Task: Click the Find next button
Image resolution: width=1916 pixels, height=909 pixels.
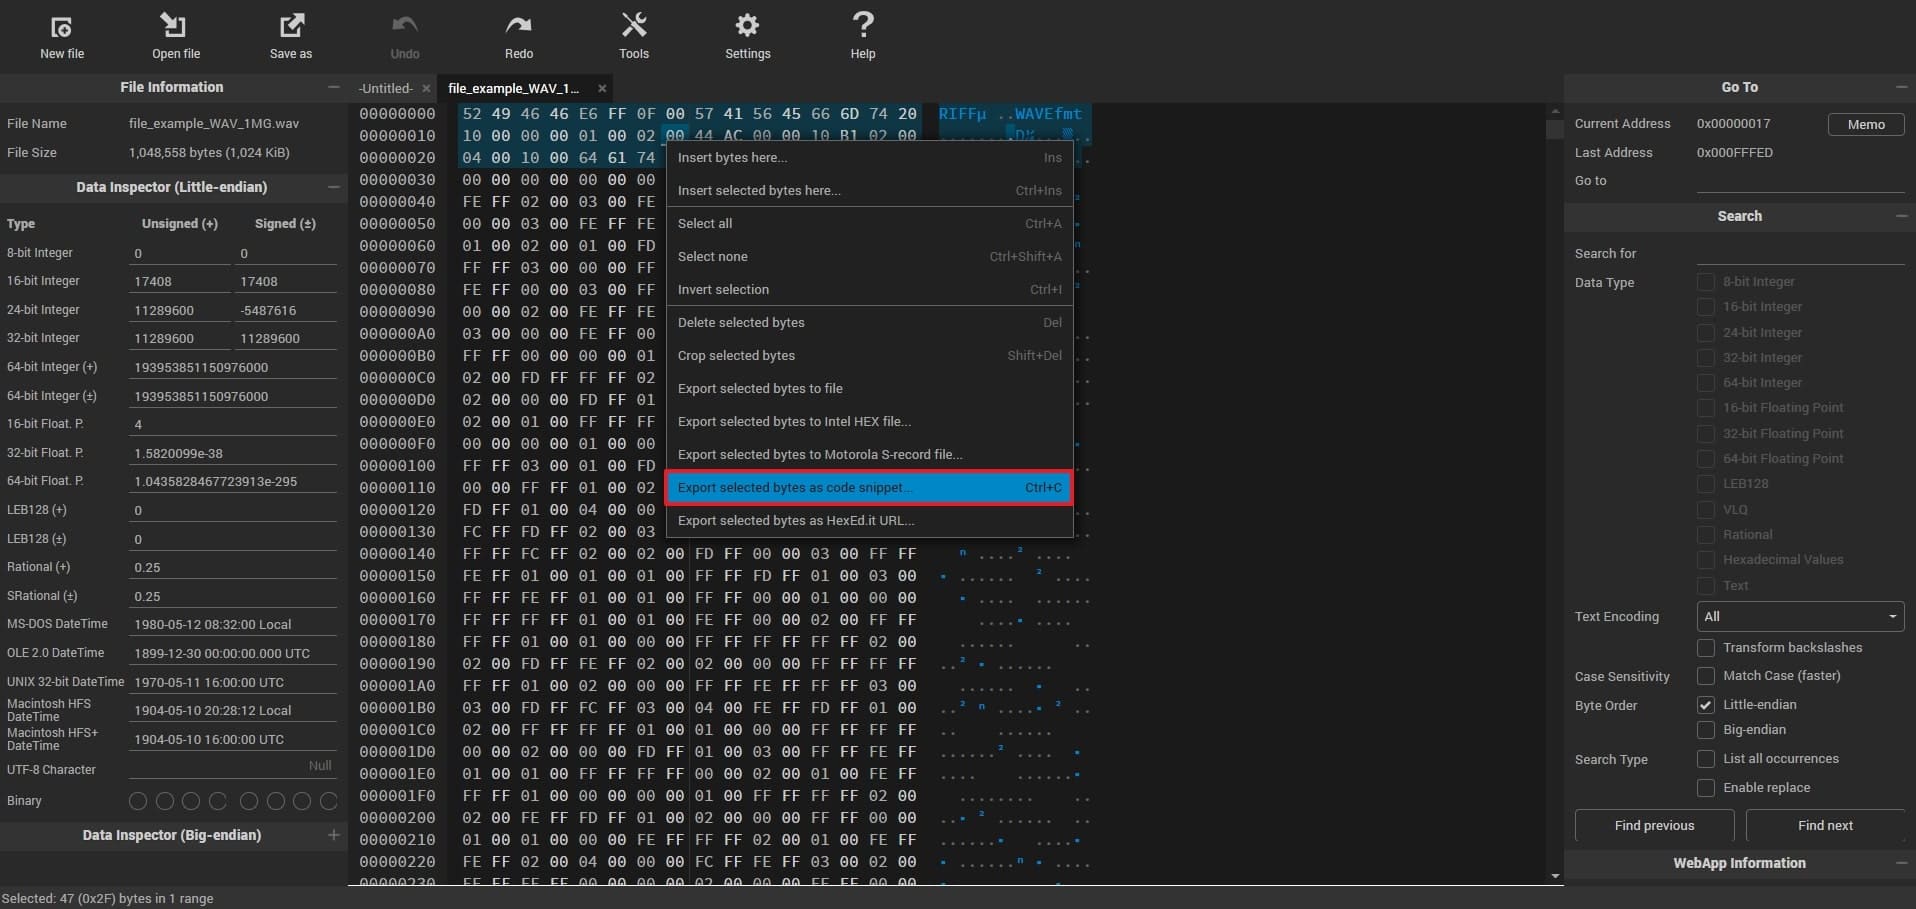Action: pos(1824,825)
